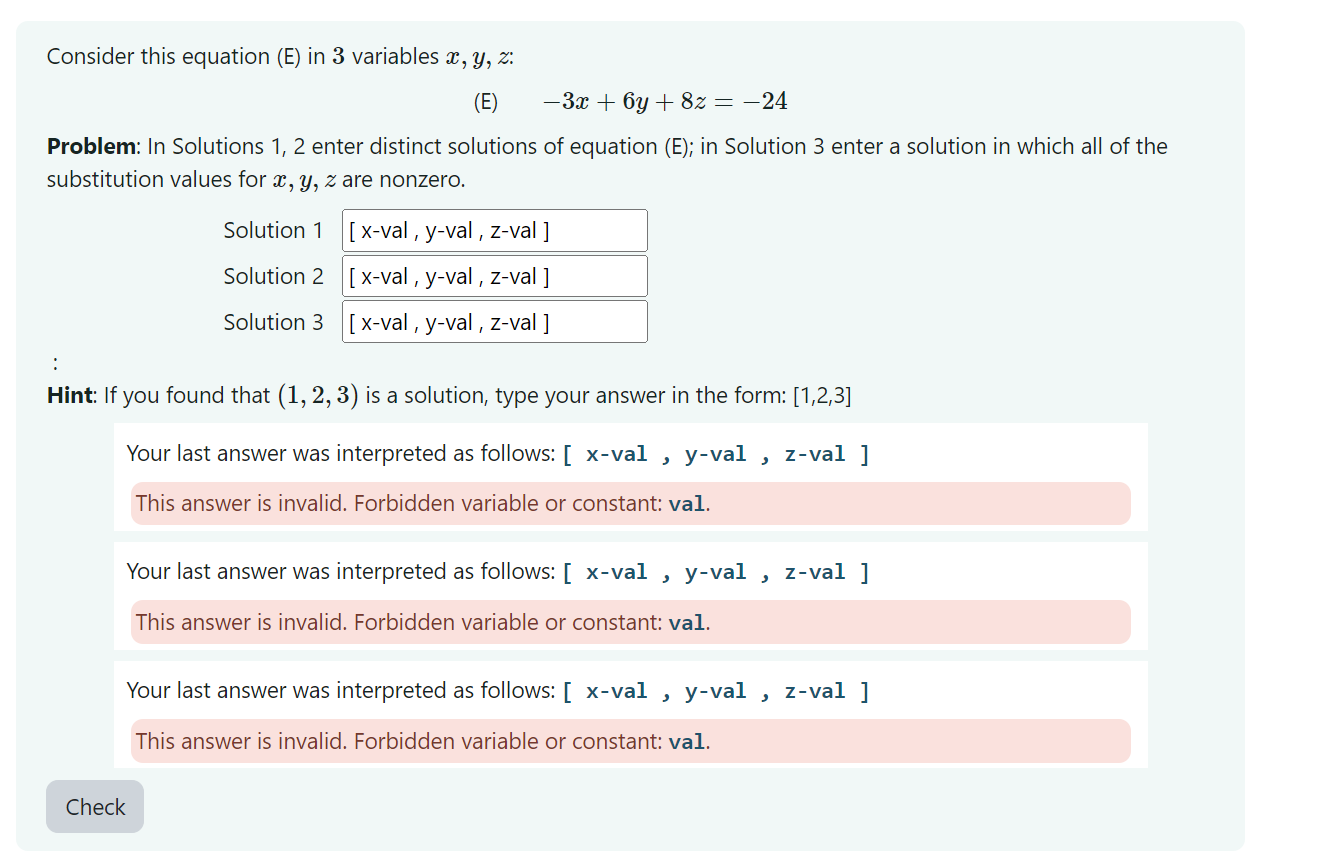The height and width of the screenshot is (865, 1322).
Task: Click the Solution 3 row label
Action: pyautogui.click(x=273, y=322)
